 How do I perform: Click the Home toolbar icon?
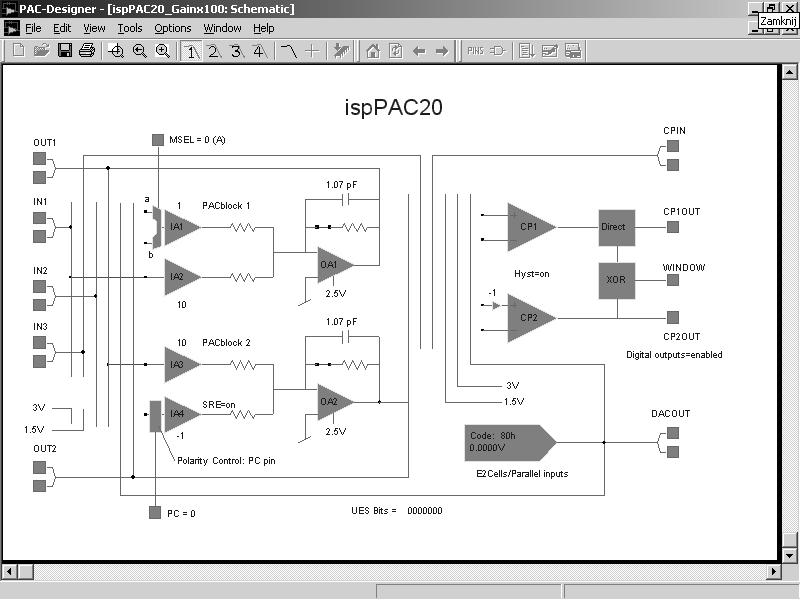tap(373, 51)
